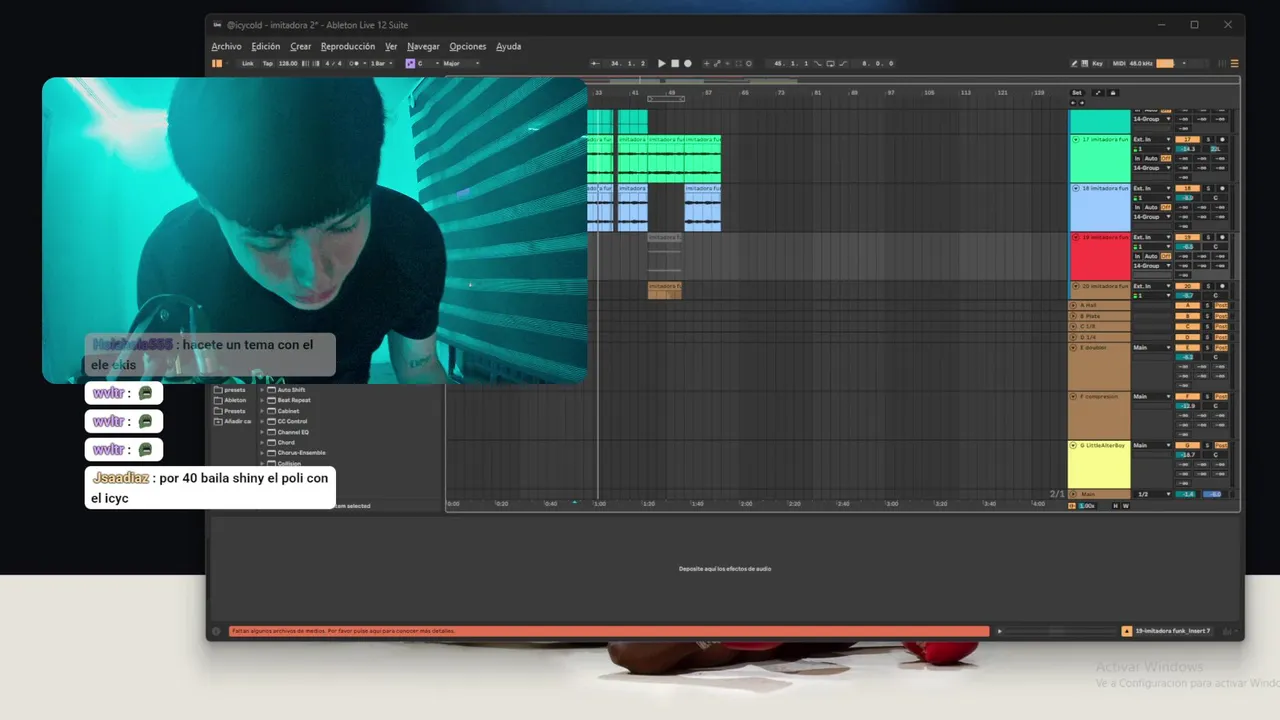Start playback with the Play button
1280x720 pixels.
[661, 63]
